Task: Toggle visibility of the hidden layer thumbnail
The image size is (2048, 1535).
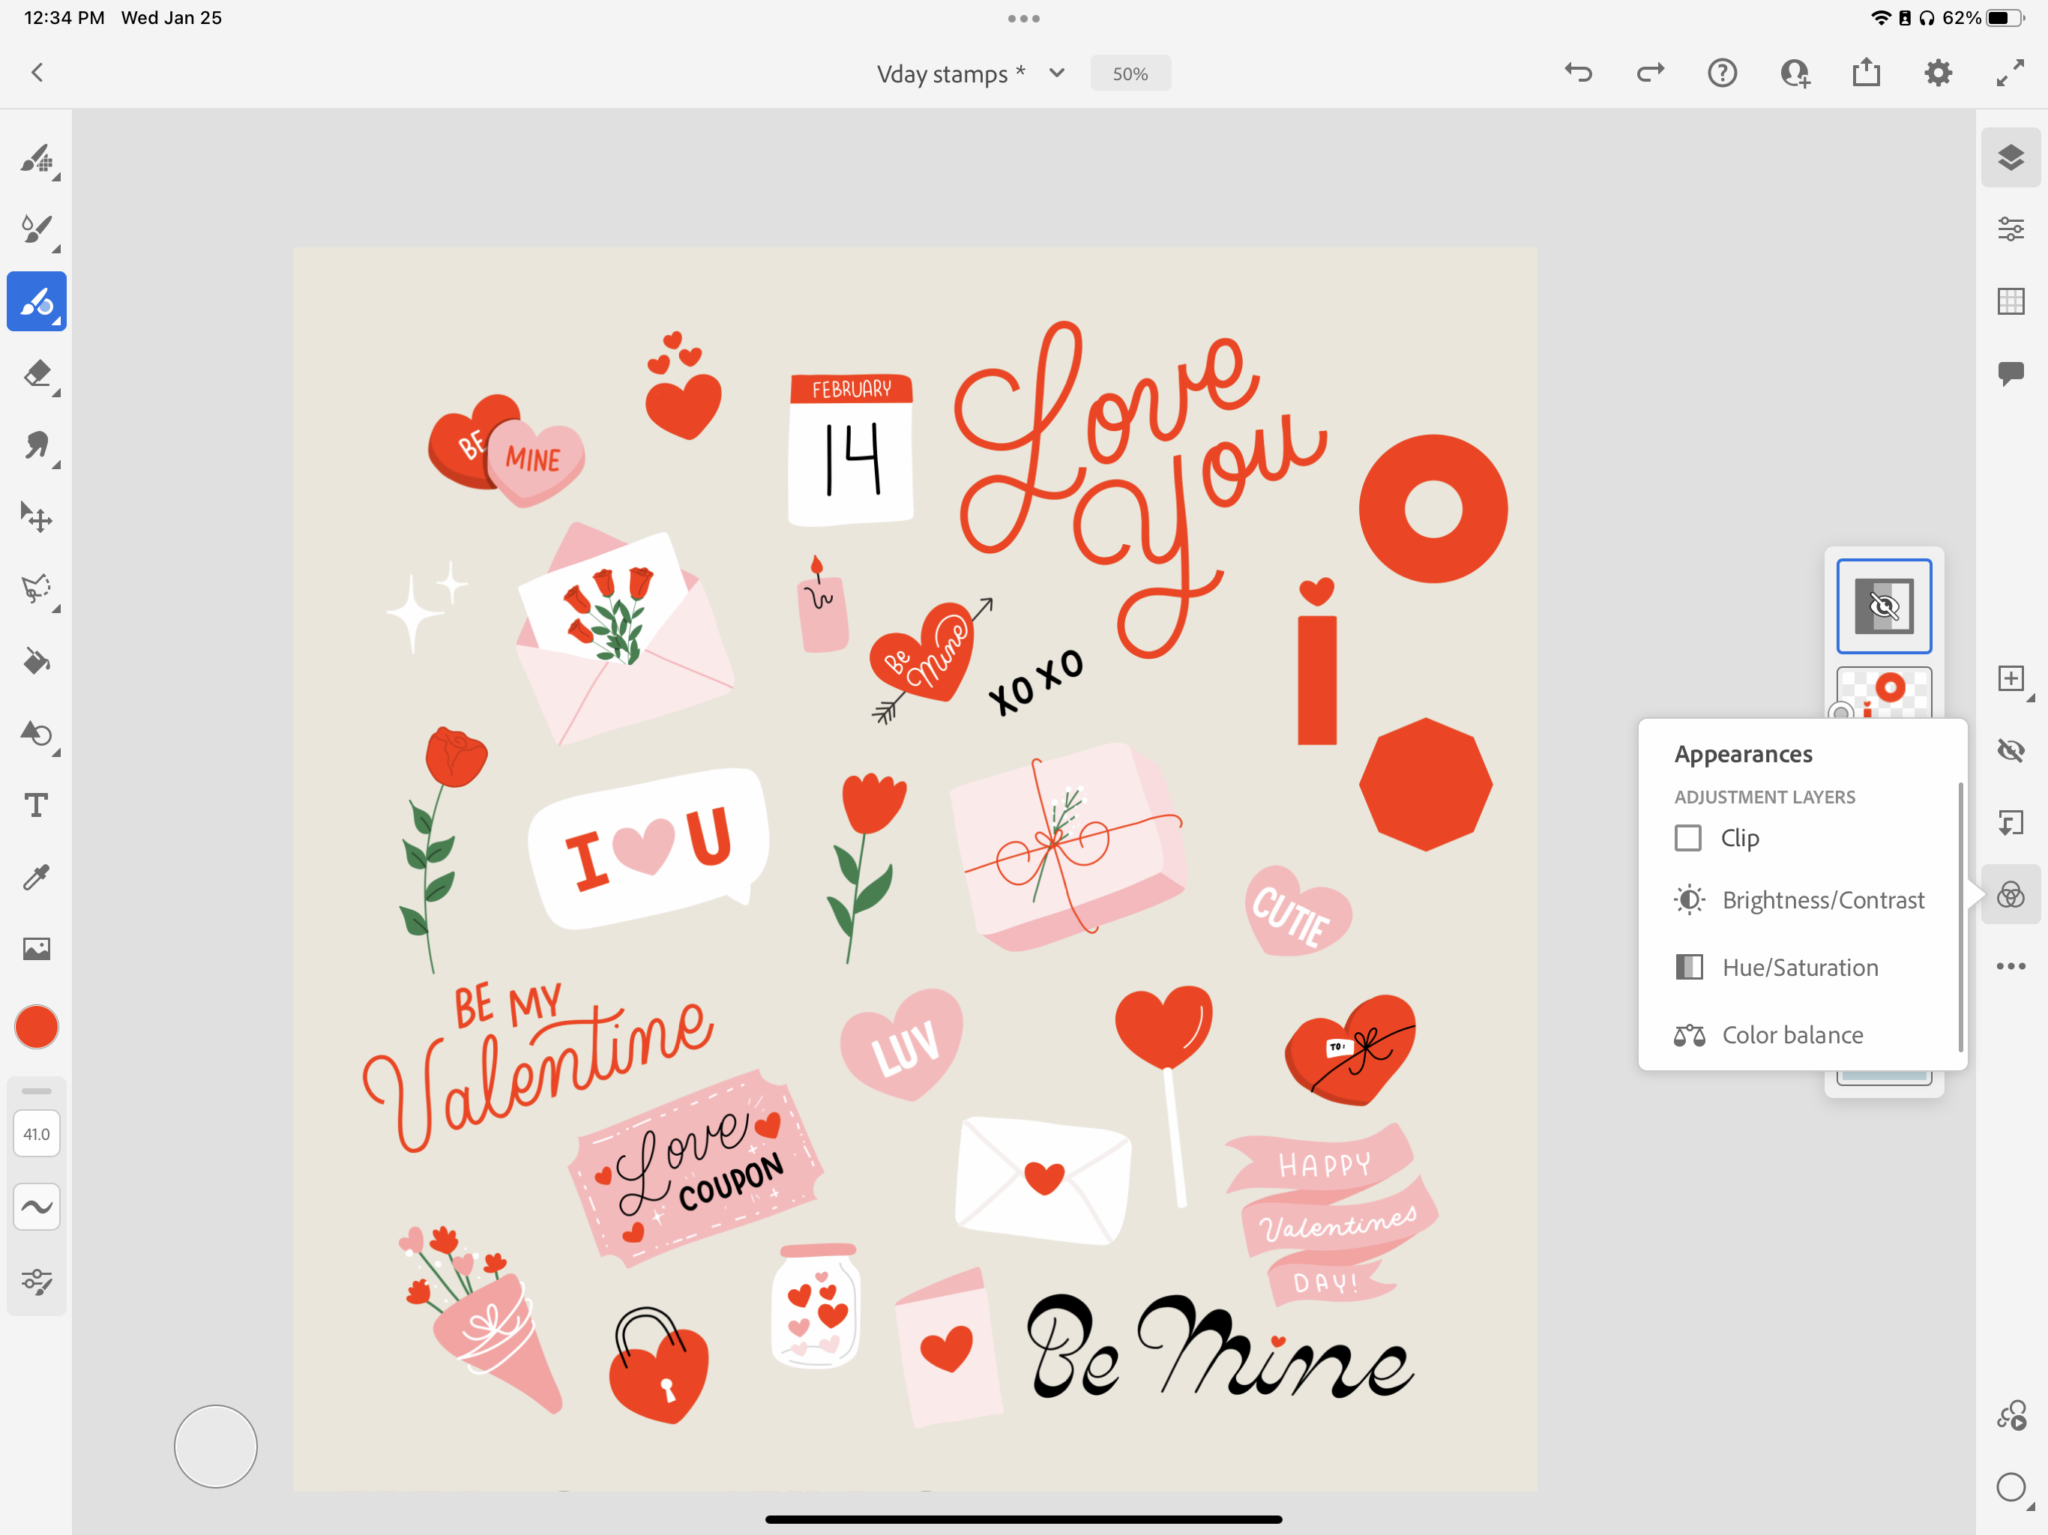Action: pos(1883,605)
